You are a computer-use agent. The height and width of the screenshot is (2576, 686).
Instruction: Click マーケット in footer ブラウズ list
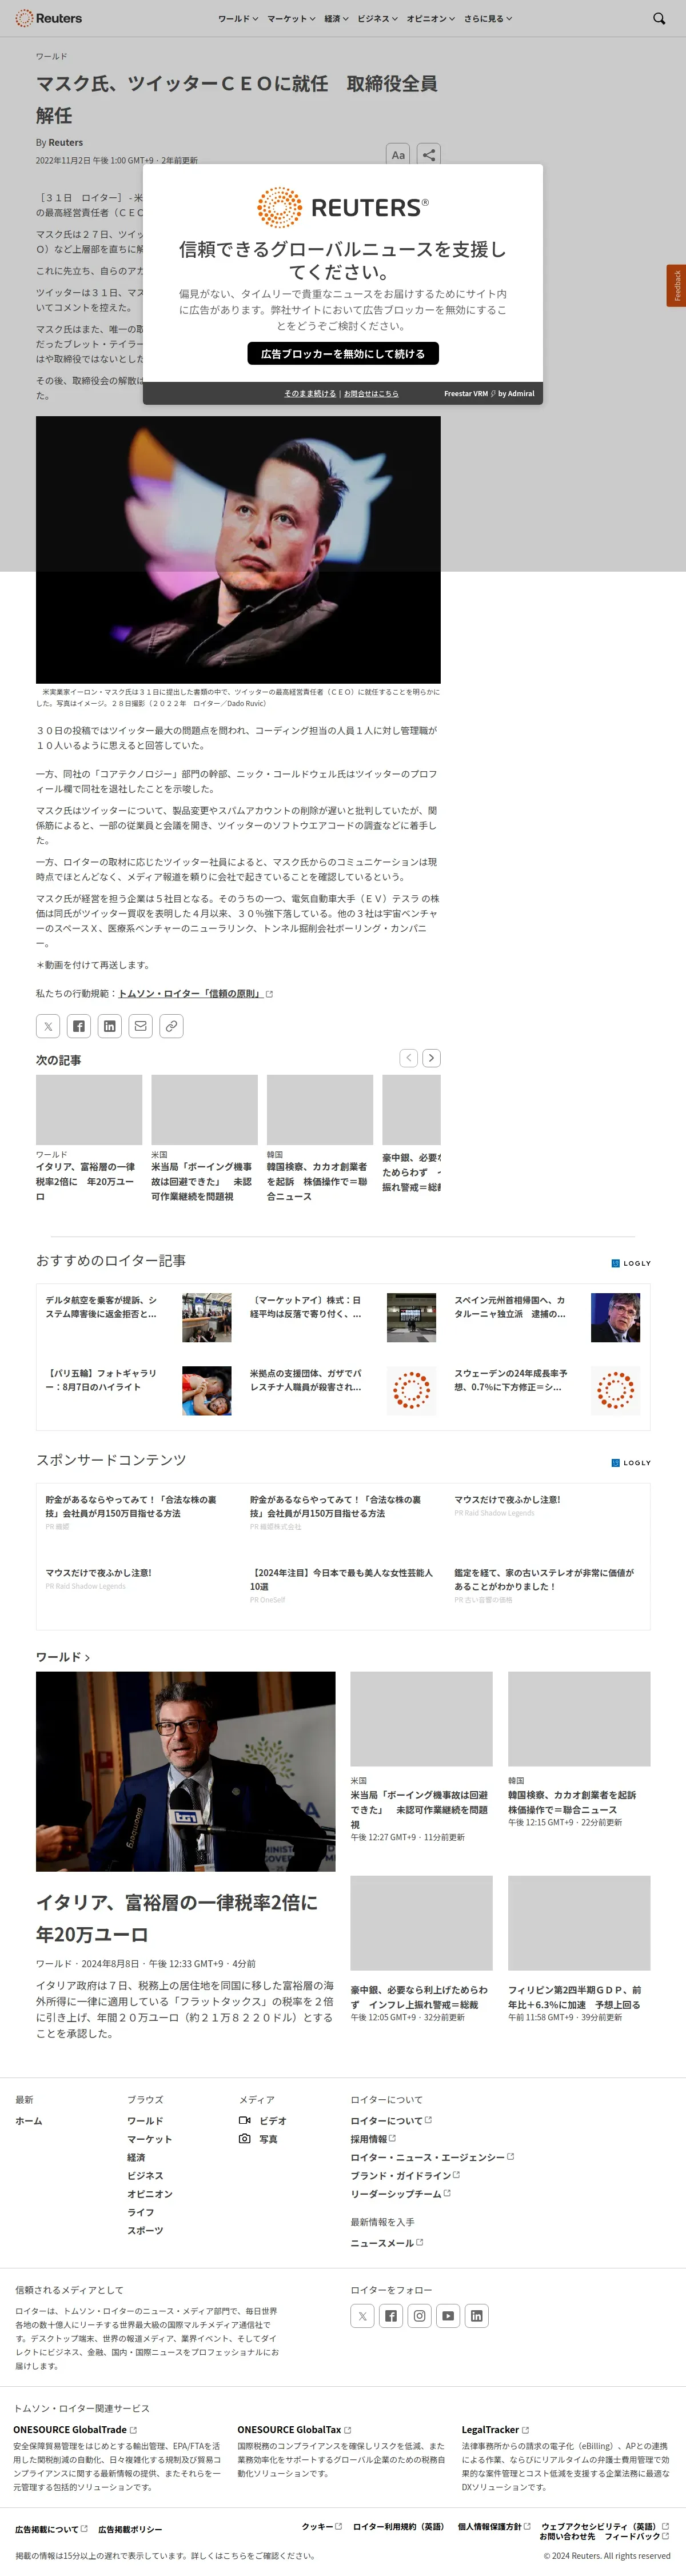point(149,2139)
